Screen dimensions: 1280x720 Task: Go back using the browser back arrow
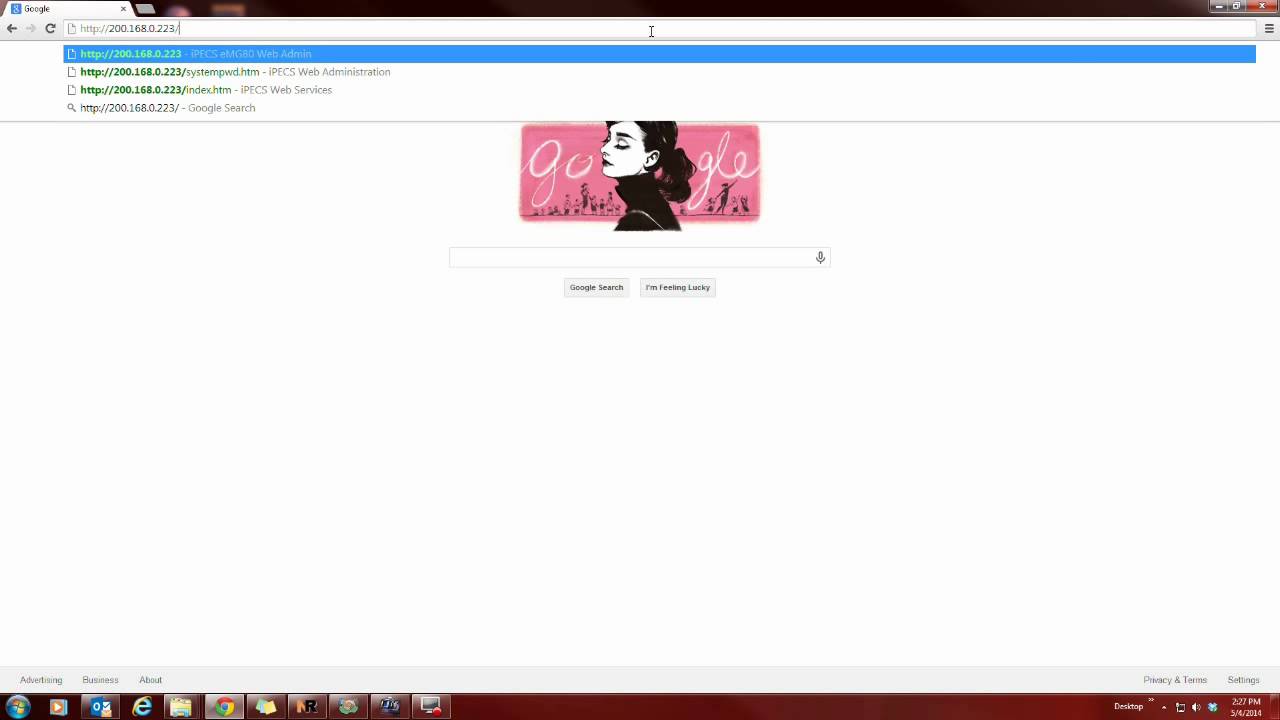point(12,28)
